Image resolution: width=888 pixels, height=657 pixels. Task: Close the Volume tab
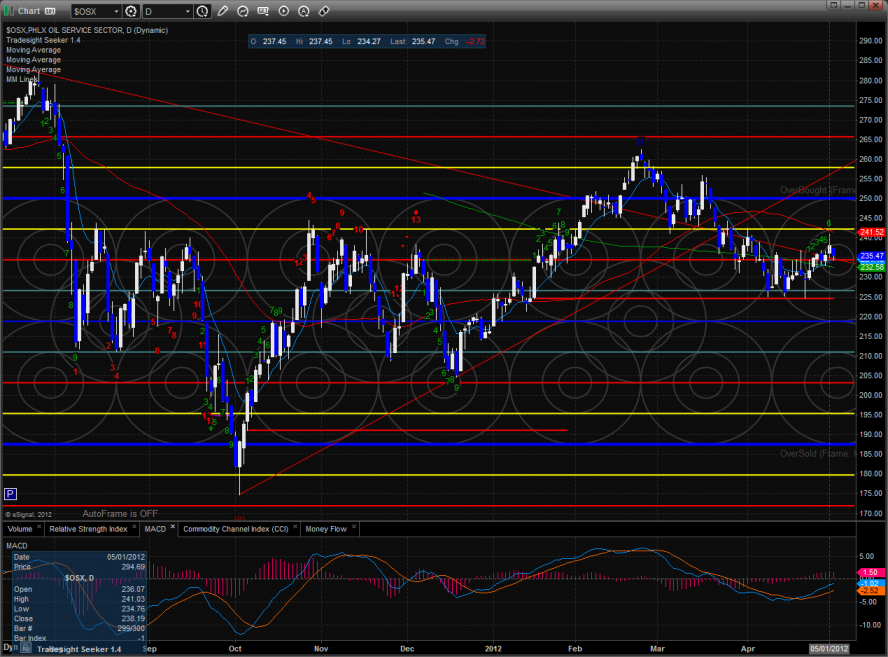[41, 526]
